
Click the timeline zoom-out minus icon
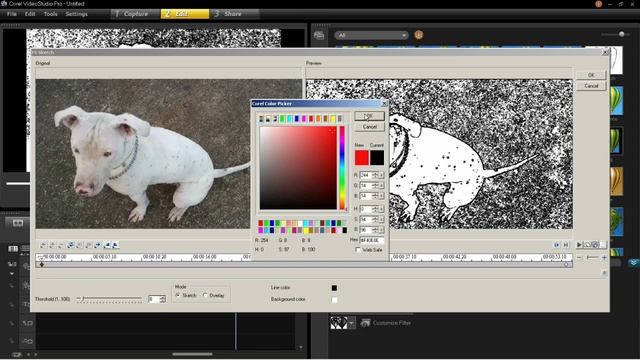pos(579,258)
